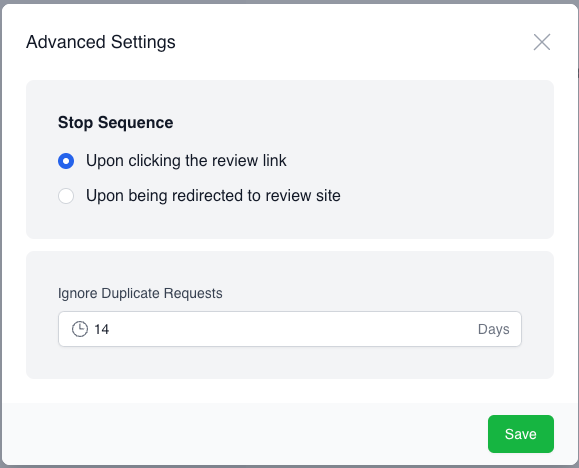Screen dimensions: 579x468
Task: Click the "Days" suffix in the input
Action: pyautogui.click(x=493, y=329)
